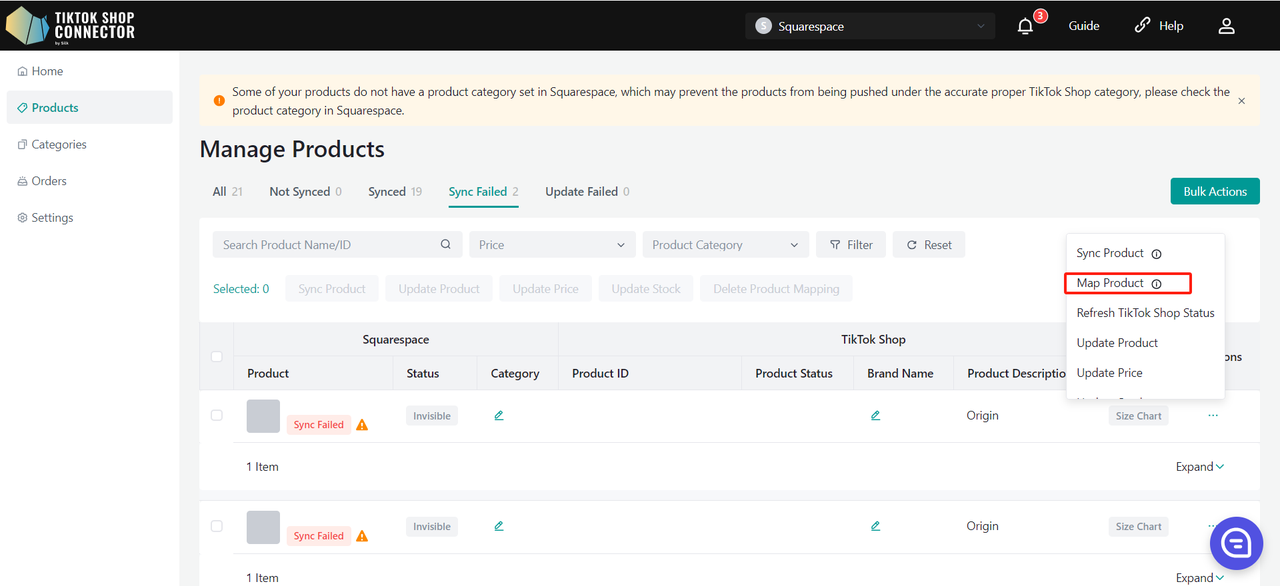Viewport: 1280px width, 586px height.
Task: Edit category of the second Sync Failed product
Action: [499, 526]
